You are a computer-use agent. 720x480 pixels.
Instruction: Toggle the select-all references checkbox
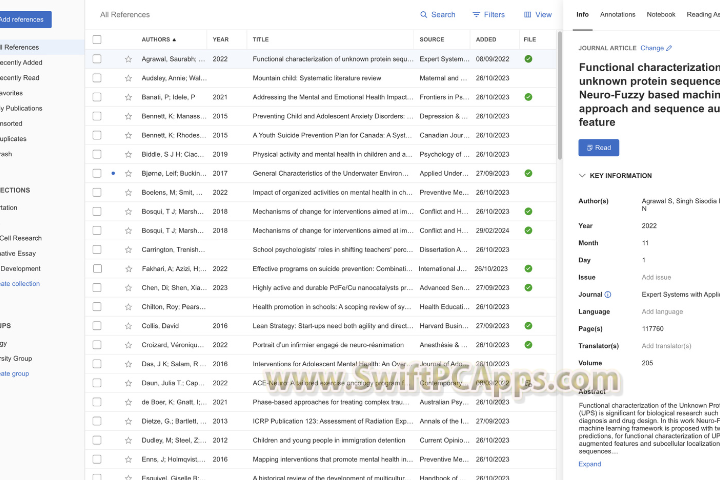[97, 40]
